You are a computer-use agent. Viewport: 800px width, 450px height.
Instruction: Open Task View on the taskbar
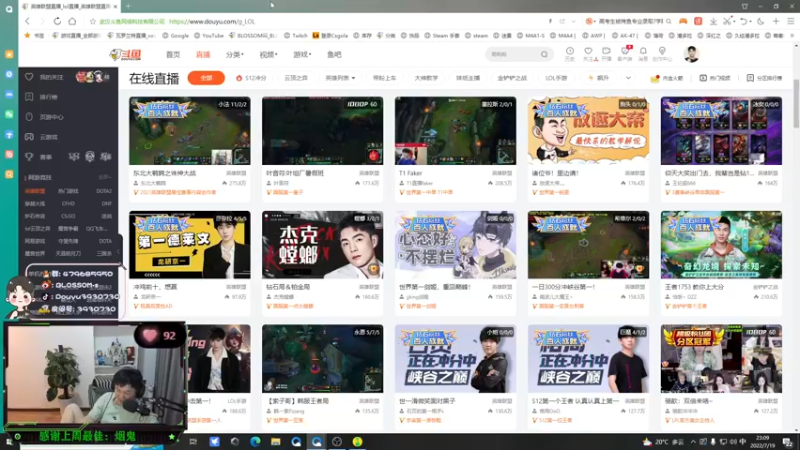pyautogui.click(x=193, y=441)
